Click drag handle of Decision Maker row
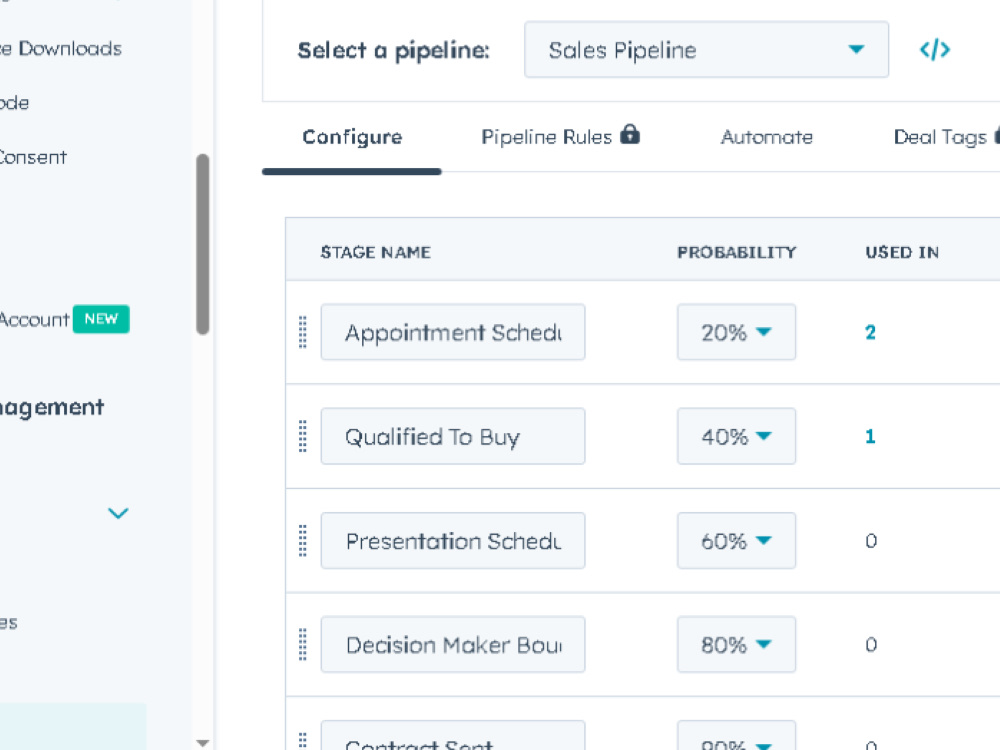The width and height of the screenshot is (1000, 750). pyautogui.click(x=303, y=644)
